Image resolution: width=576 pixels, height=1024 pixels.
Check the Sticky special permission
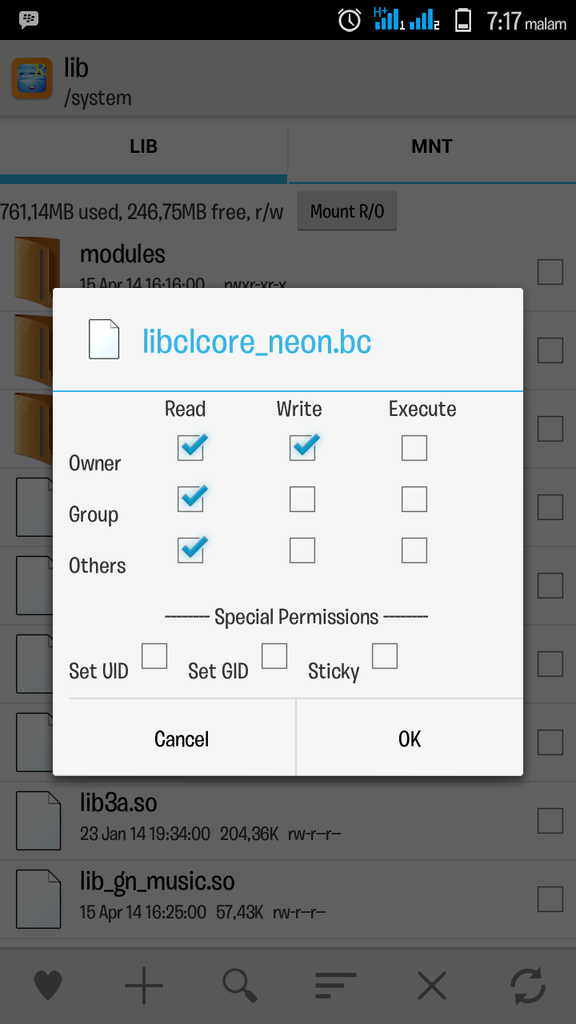click(385, 656)
